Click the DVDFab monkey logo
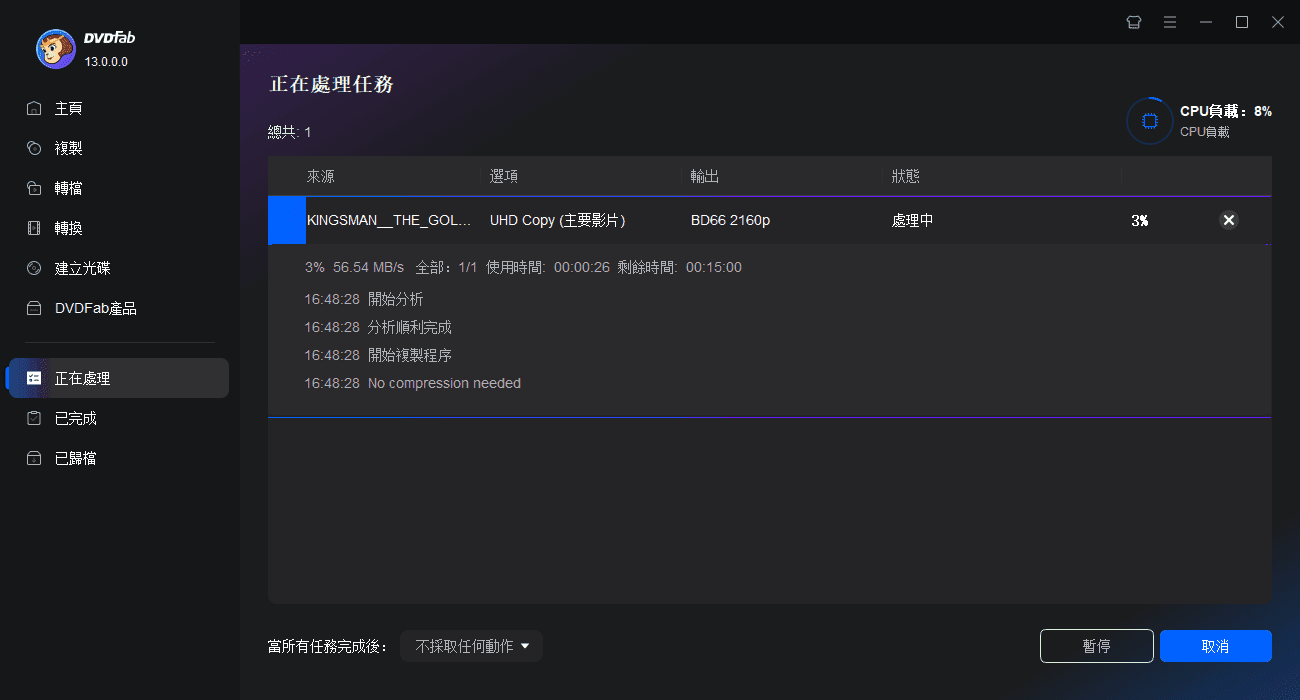This screenshot has height=700, width=1300. (55, 48)
